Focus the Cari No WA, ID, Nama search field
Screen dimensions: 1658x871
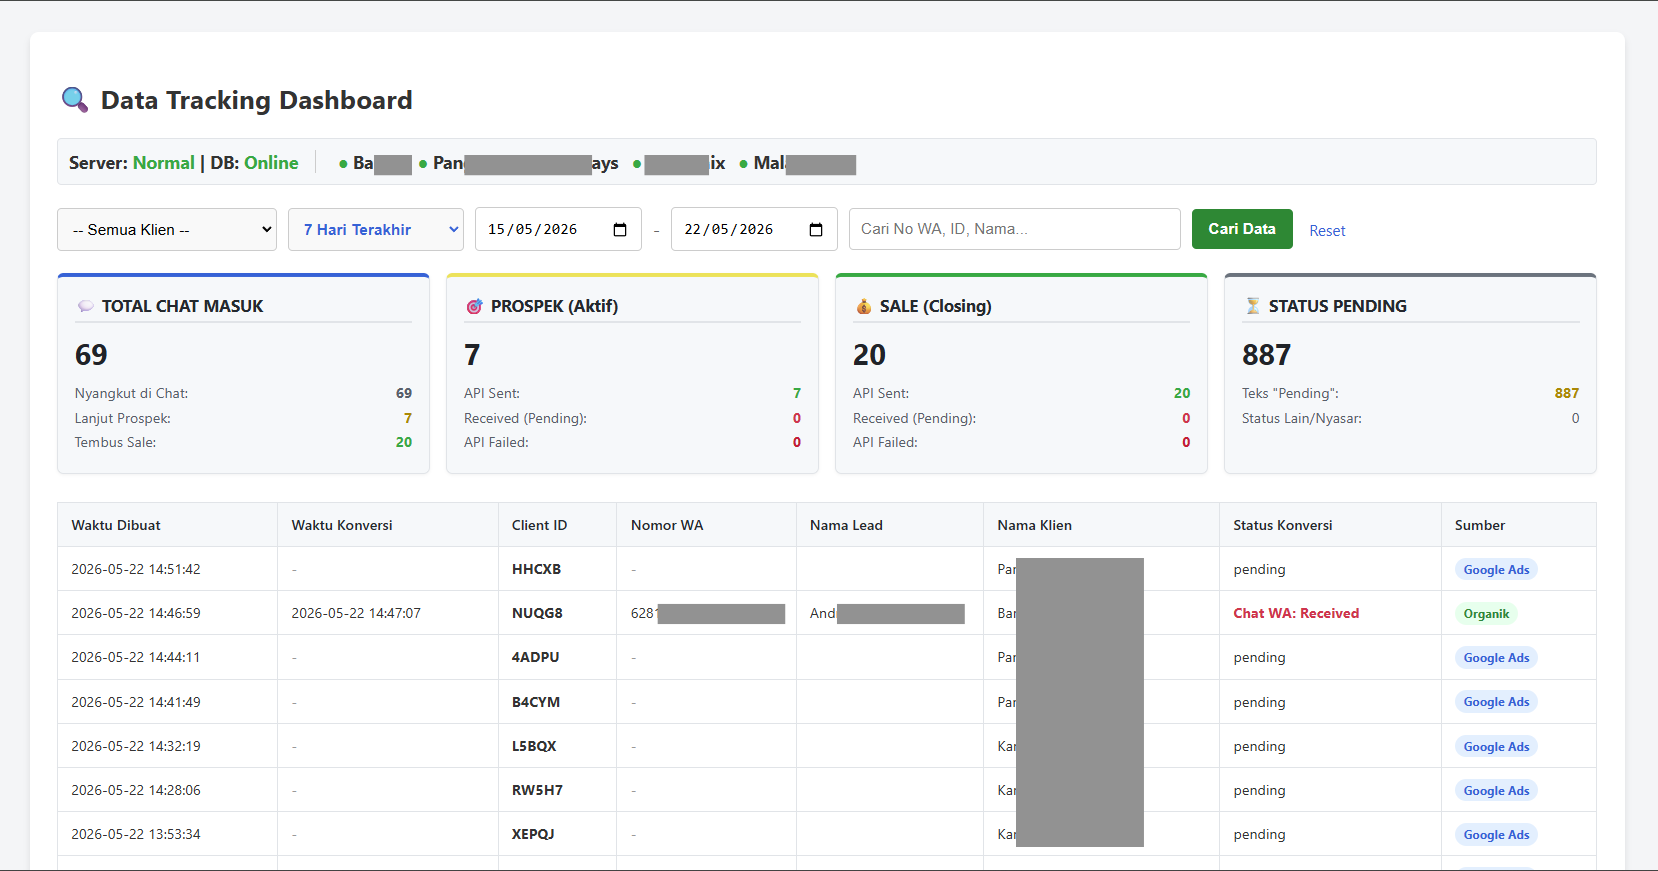(x=1015, y=229)
